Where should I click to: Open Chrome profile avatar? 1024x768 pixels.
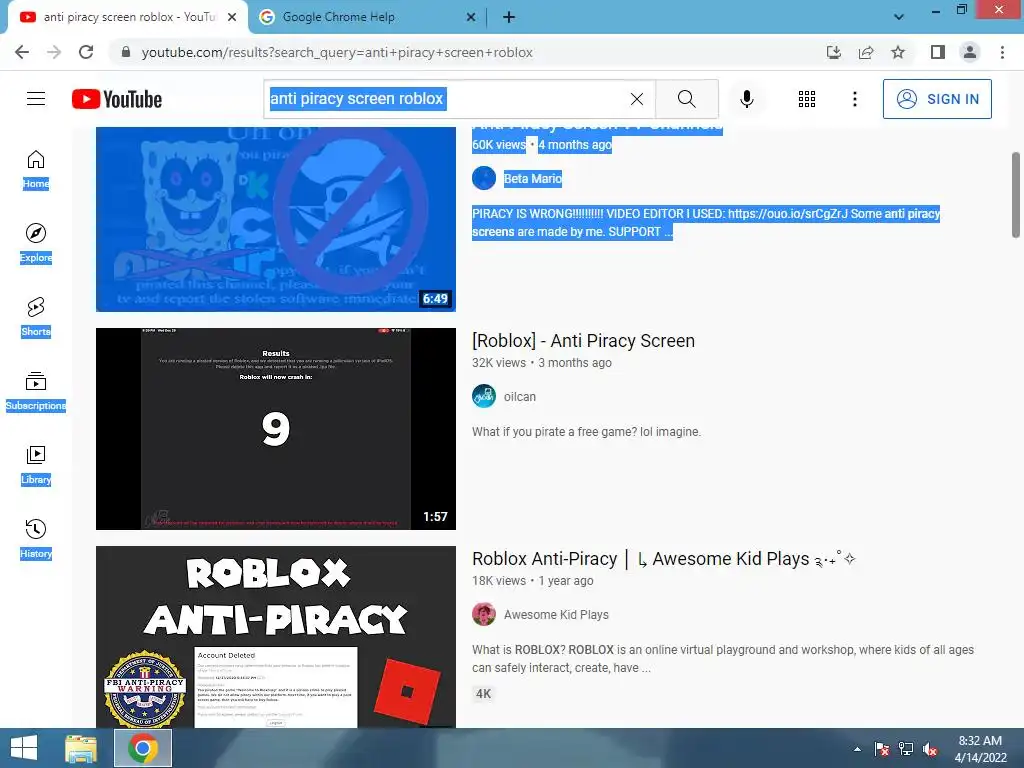[x=970, y=52]
